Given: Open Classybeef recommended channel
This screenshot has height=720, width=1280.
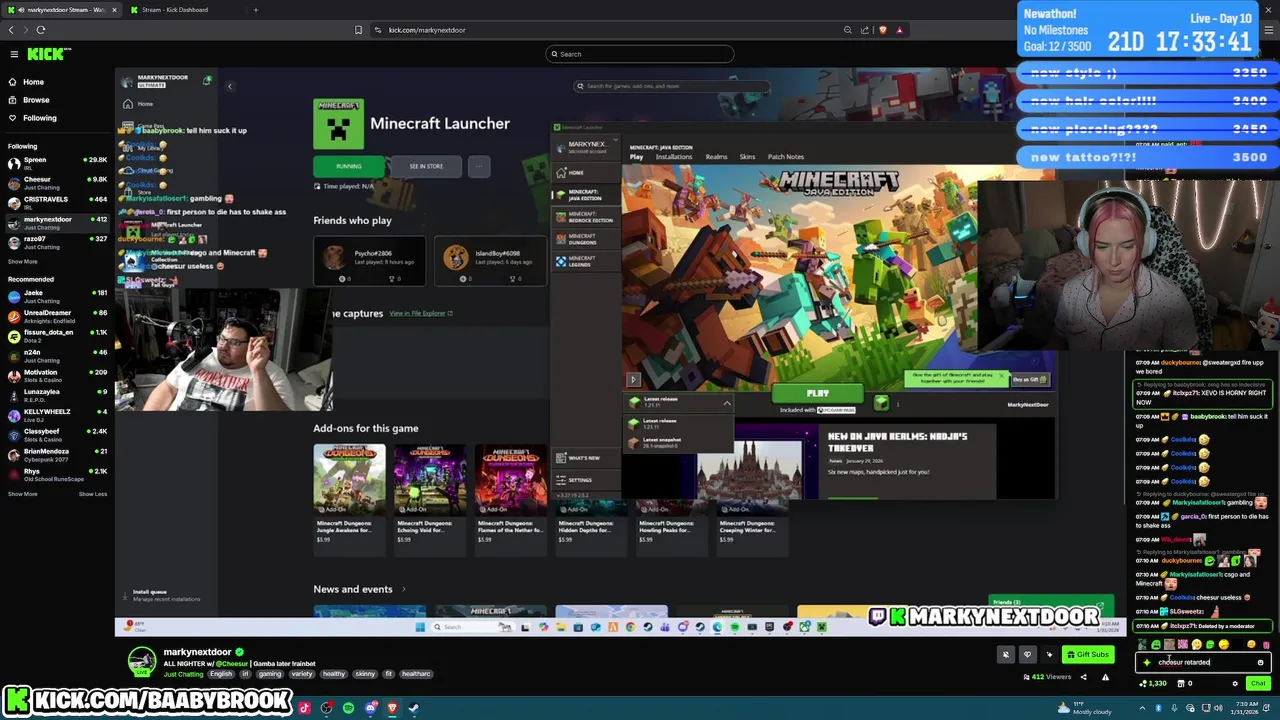Looking at the screenshot, I should [57, 435].
